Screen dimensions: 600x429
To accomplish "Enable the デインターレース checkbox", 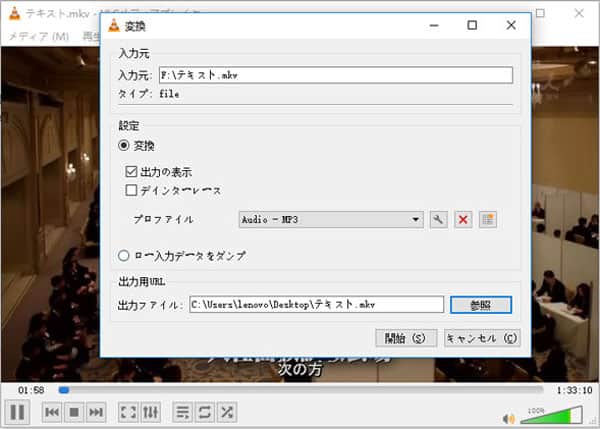I will pyautogui.click(x=131, y=190).
